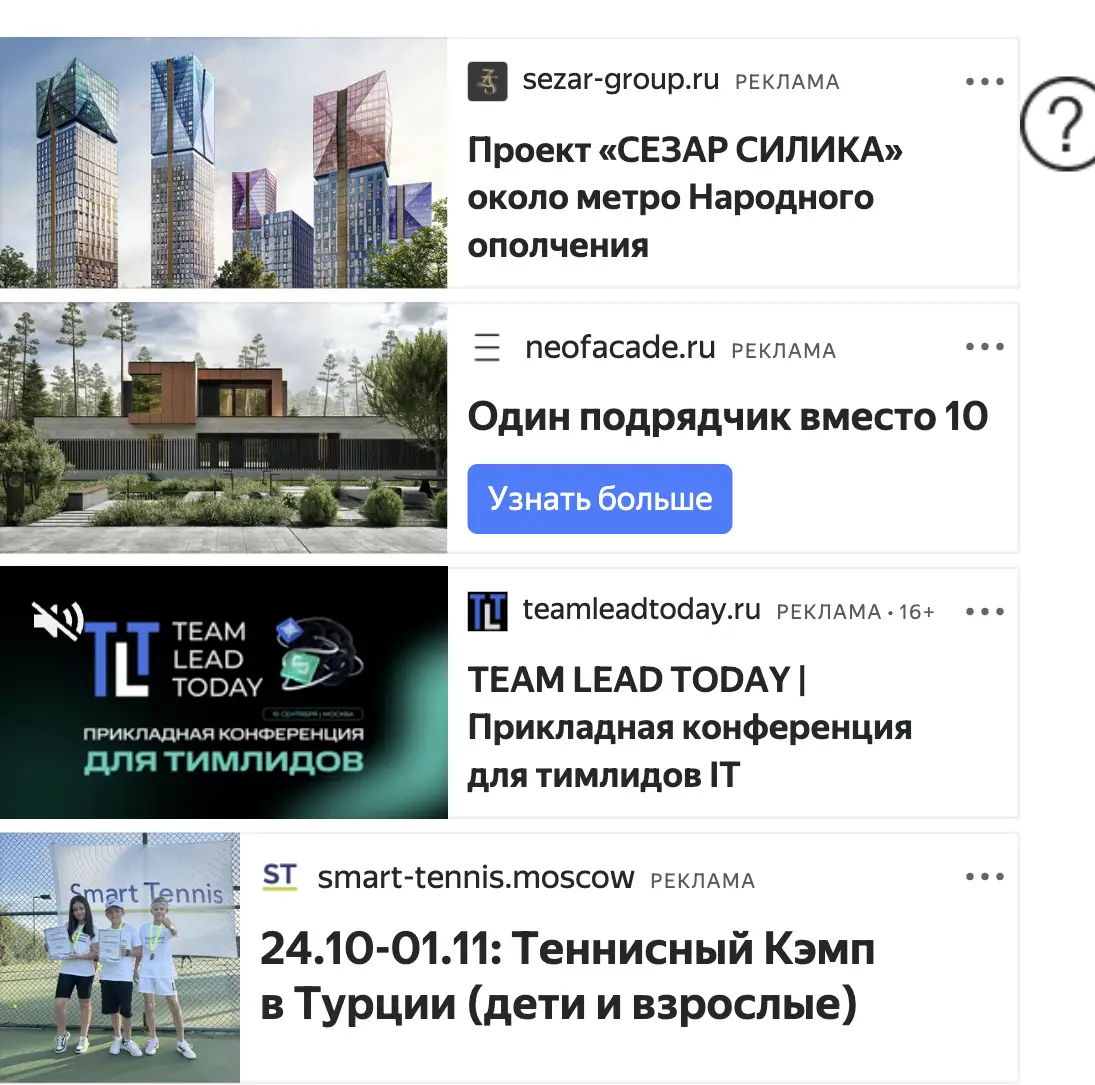This screenshot has width=1095, height=1085.
Task: Open more options for smart-tennis.moscow ad
Action: tap(985, 876)
